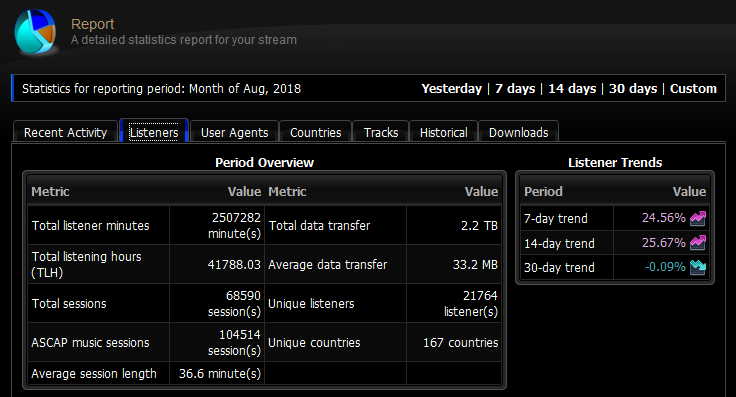Open the Recent Activity tab
The image size is (736, 397).
65,132
